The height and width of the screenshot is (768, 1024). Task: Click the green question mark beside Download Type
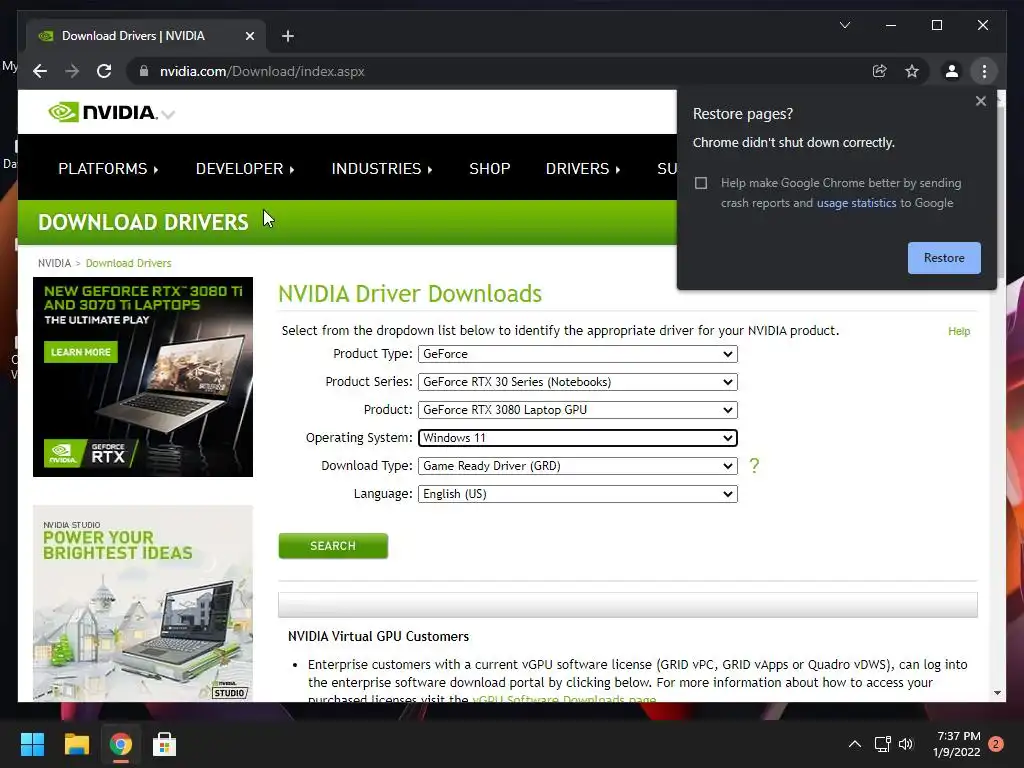754,465
